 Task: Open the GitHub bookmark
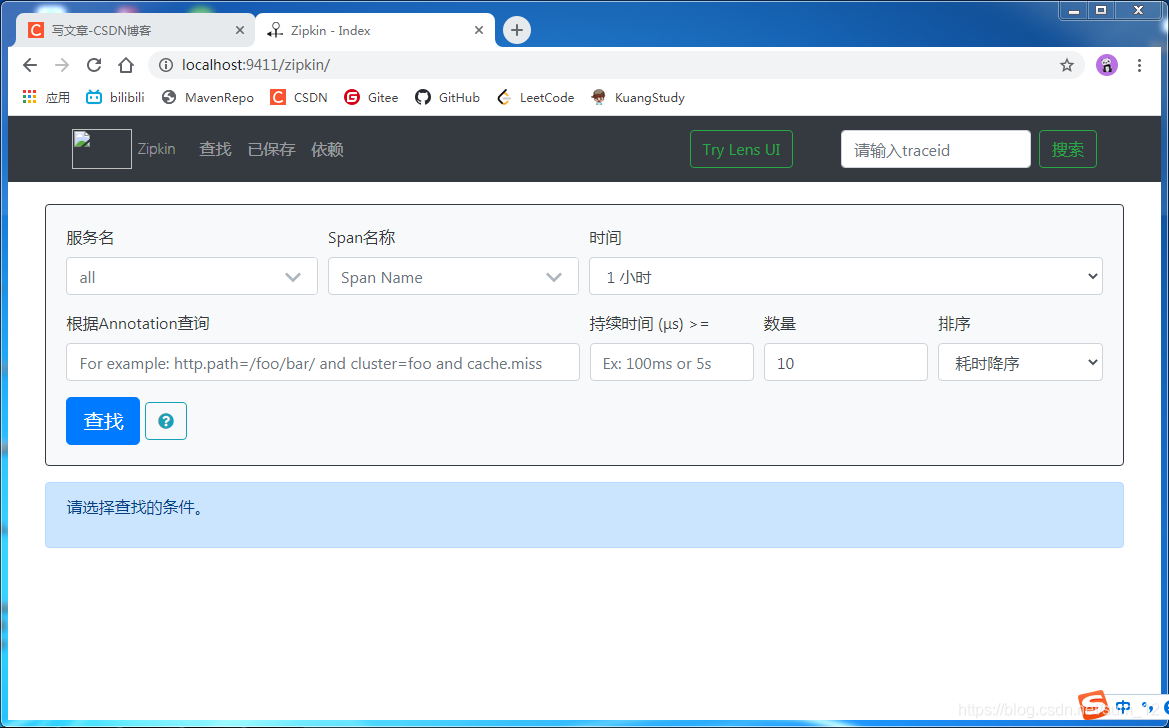pos(447,98)
